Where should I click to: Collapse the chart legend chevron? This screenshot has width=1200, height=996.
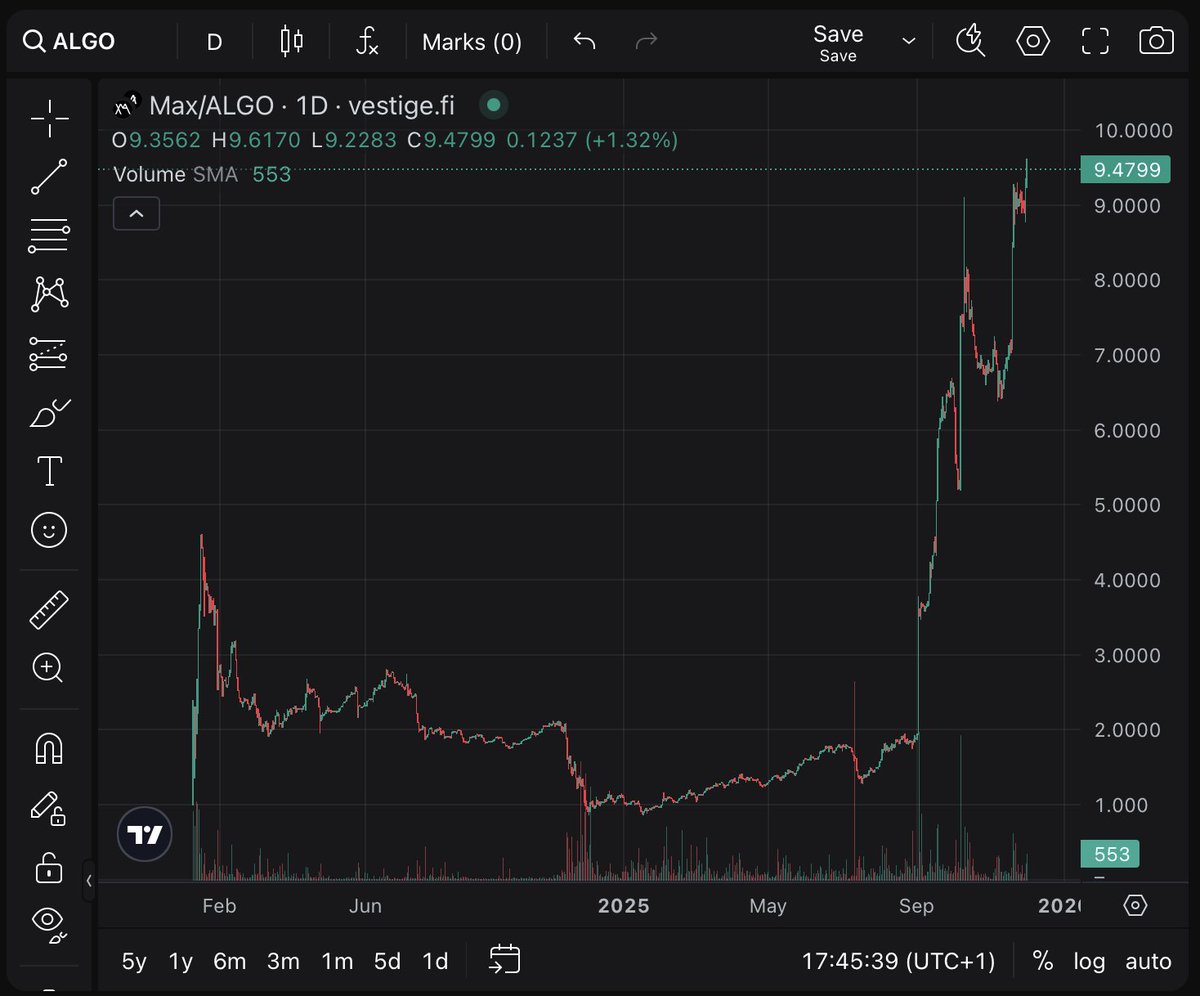point(136,213)
